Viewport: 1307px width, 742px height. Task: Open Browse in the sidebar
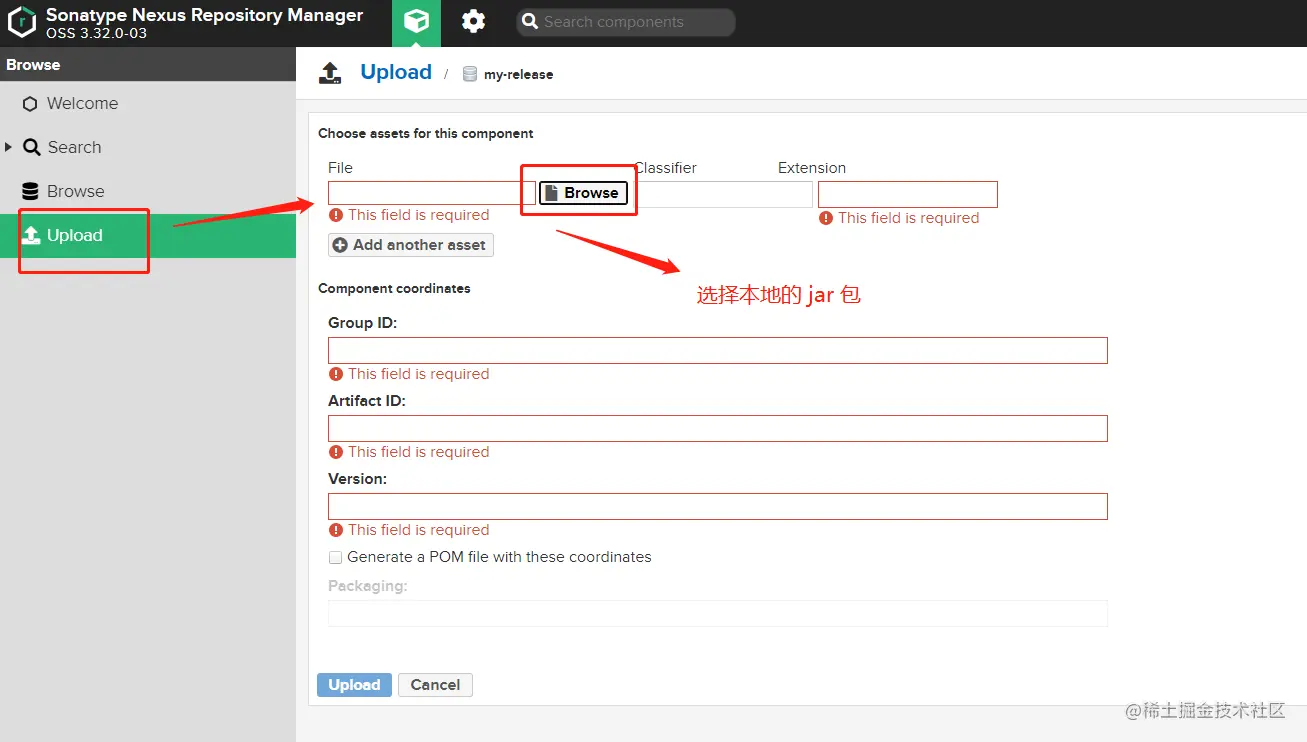click(148, 191)
